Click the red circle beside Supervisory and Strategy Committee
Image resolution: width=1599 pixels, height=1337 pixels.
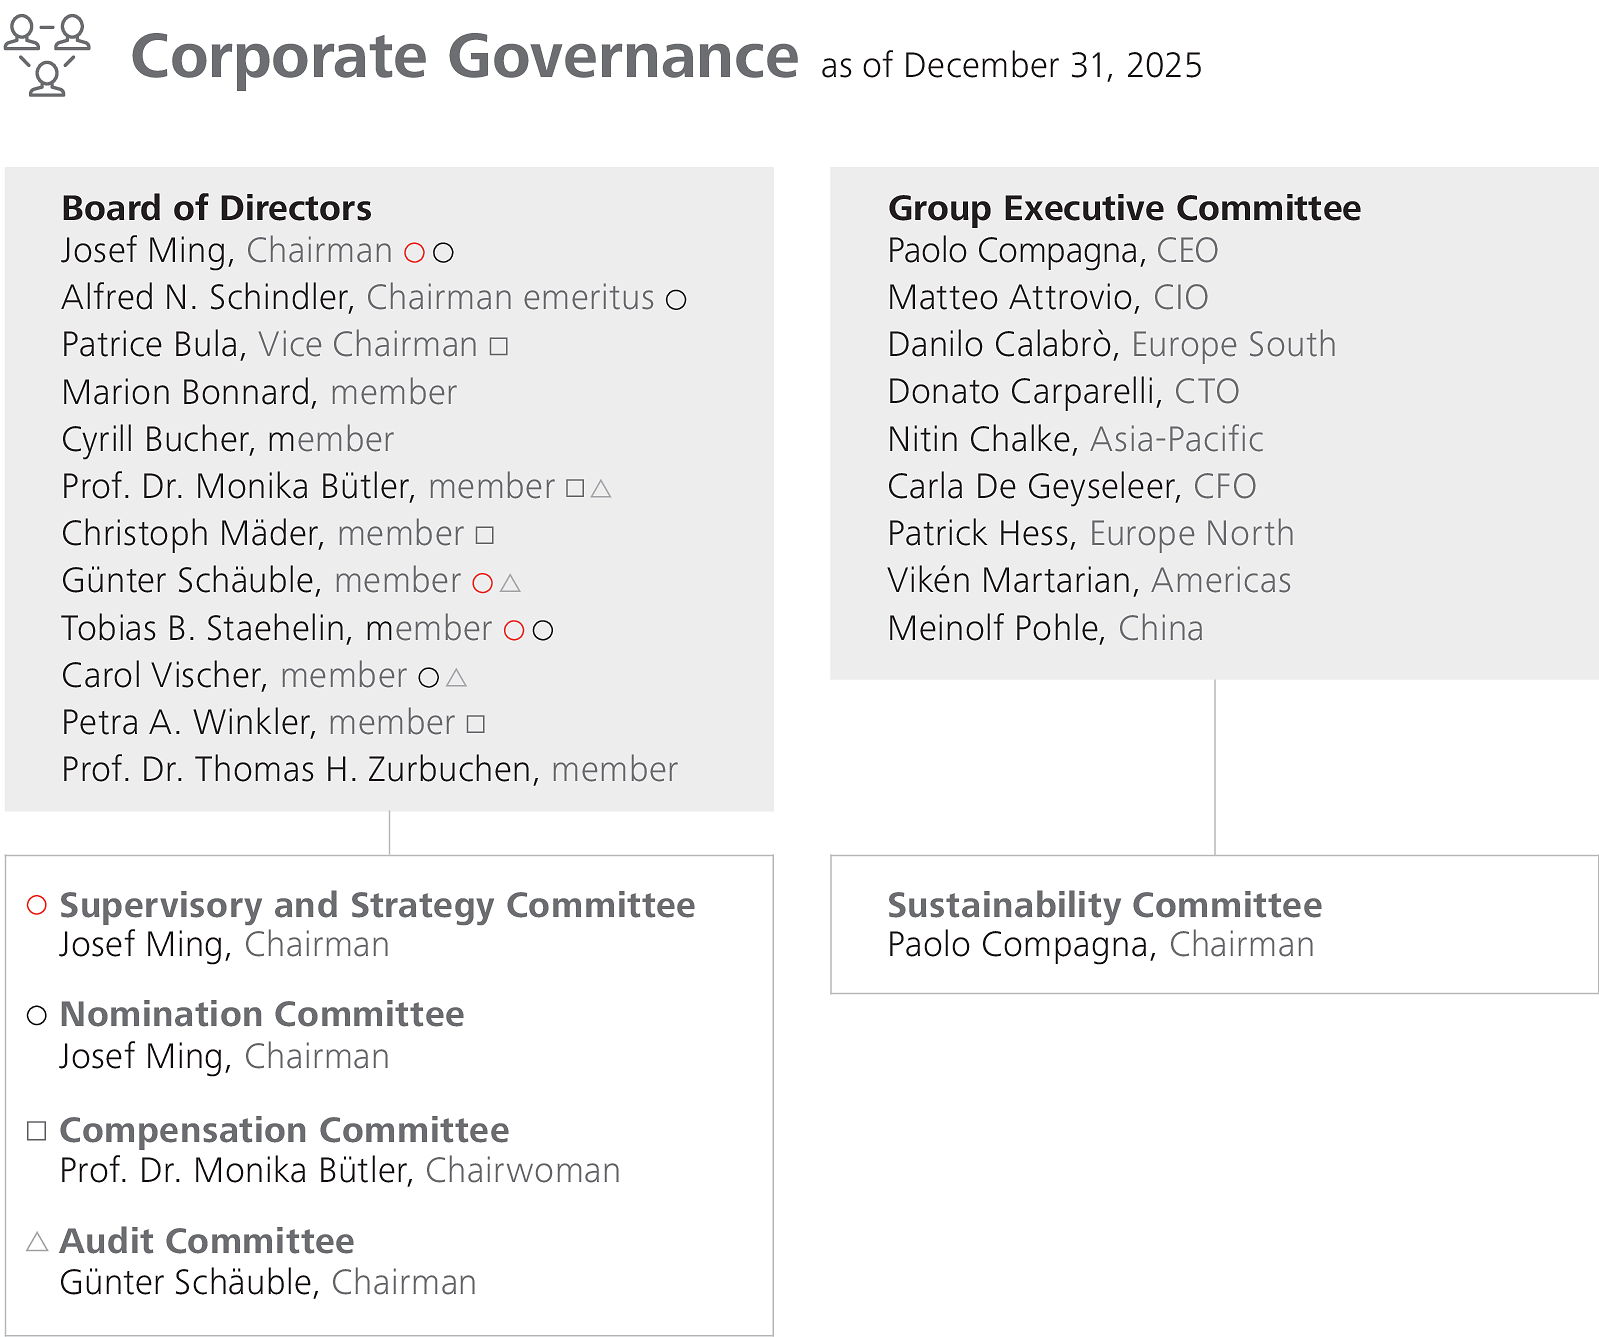tap(37, 905)
